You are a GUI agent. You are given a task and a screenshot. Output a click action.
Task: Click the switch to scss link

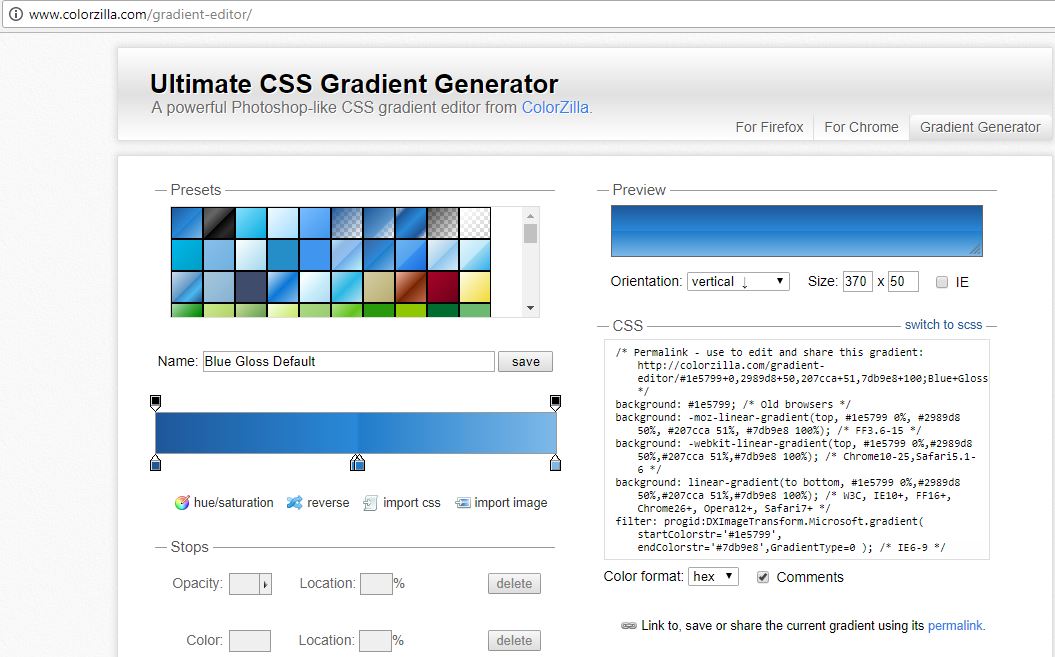(x=943, y=325)
